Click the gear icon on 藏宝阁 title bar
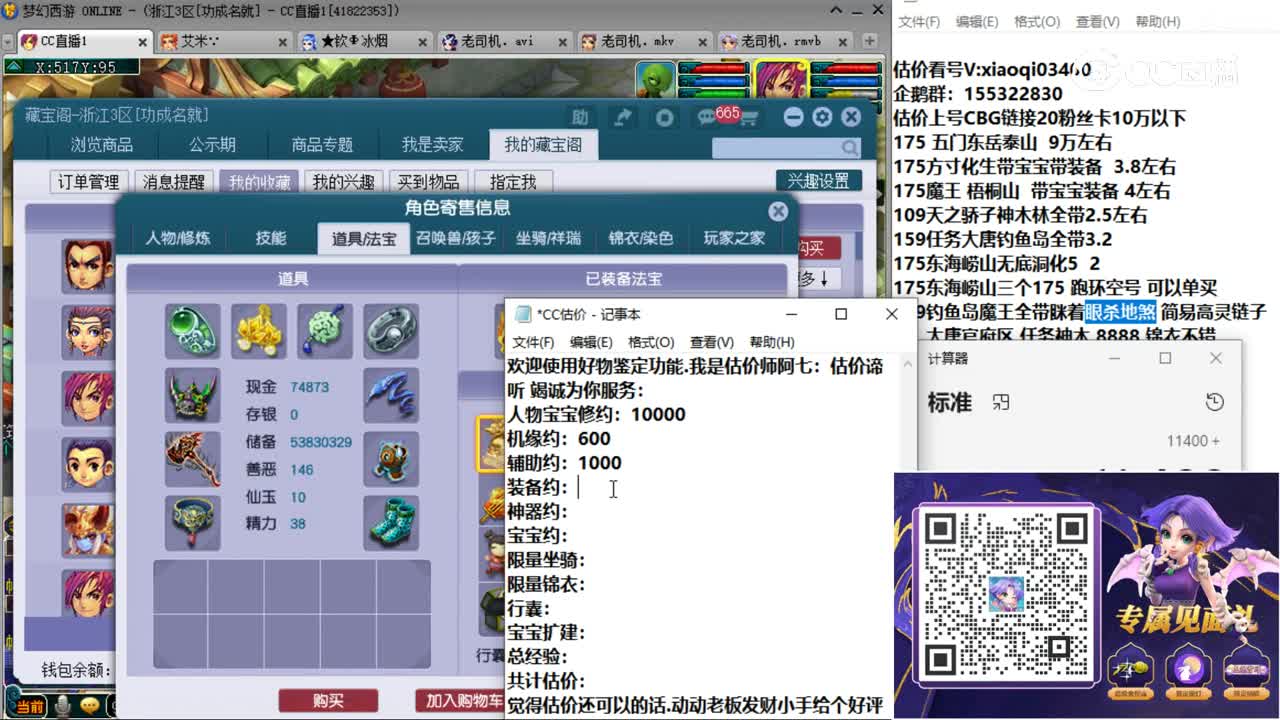The width and height of the screenshot is (1280, 720). pyautogui.click(x=823, y=116)
